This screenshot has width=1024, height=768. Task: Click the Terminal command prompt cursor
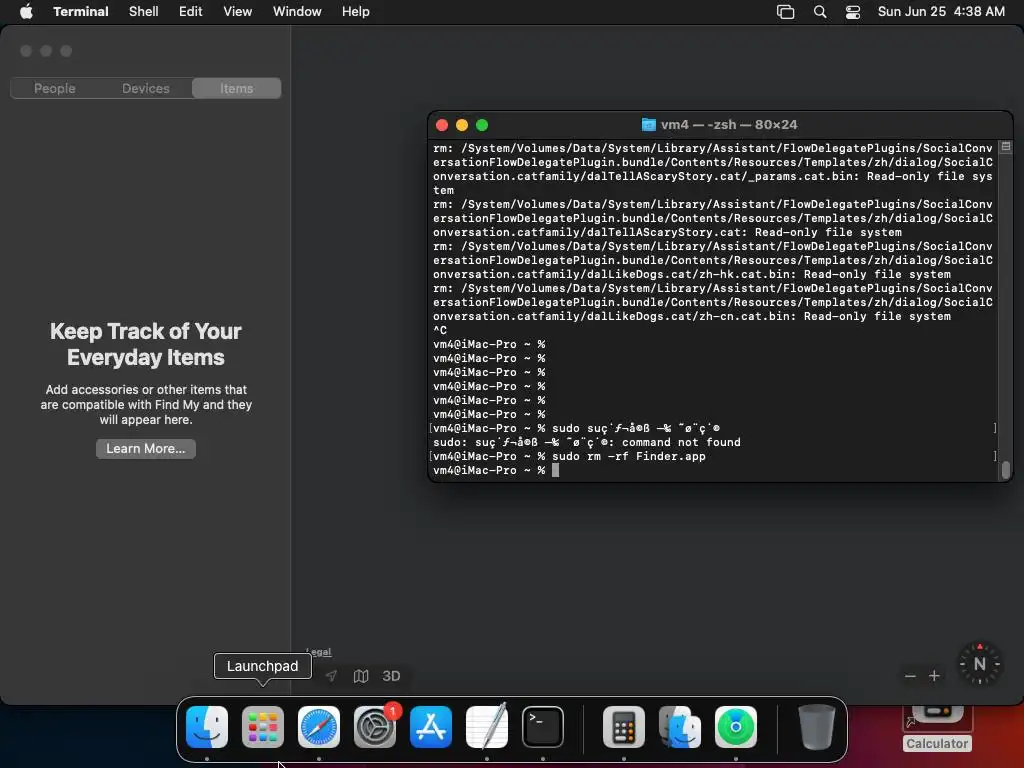(x=556, y=470)
